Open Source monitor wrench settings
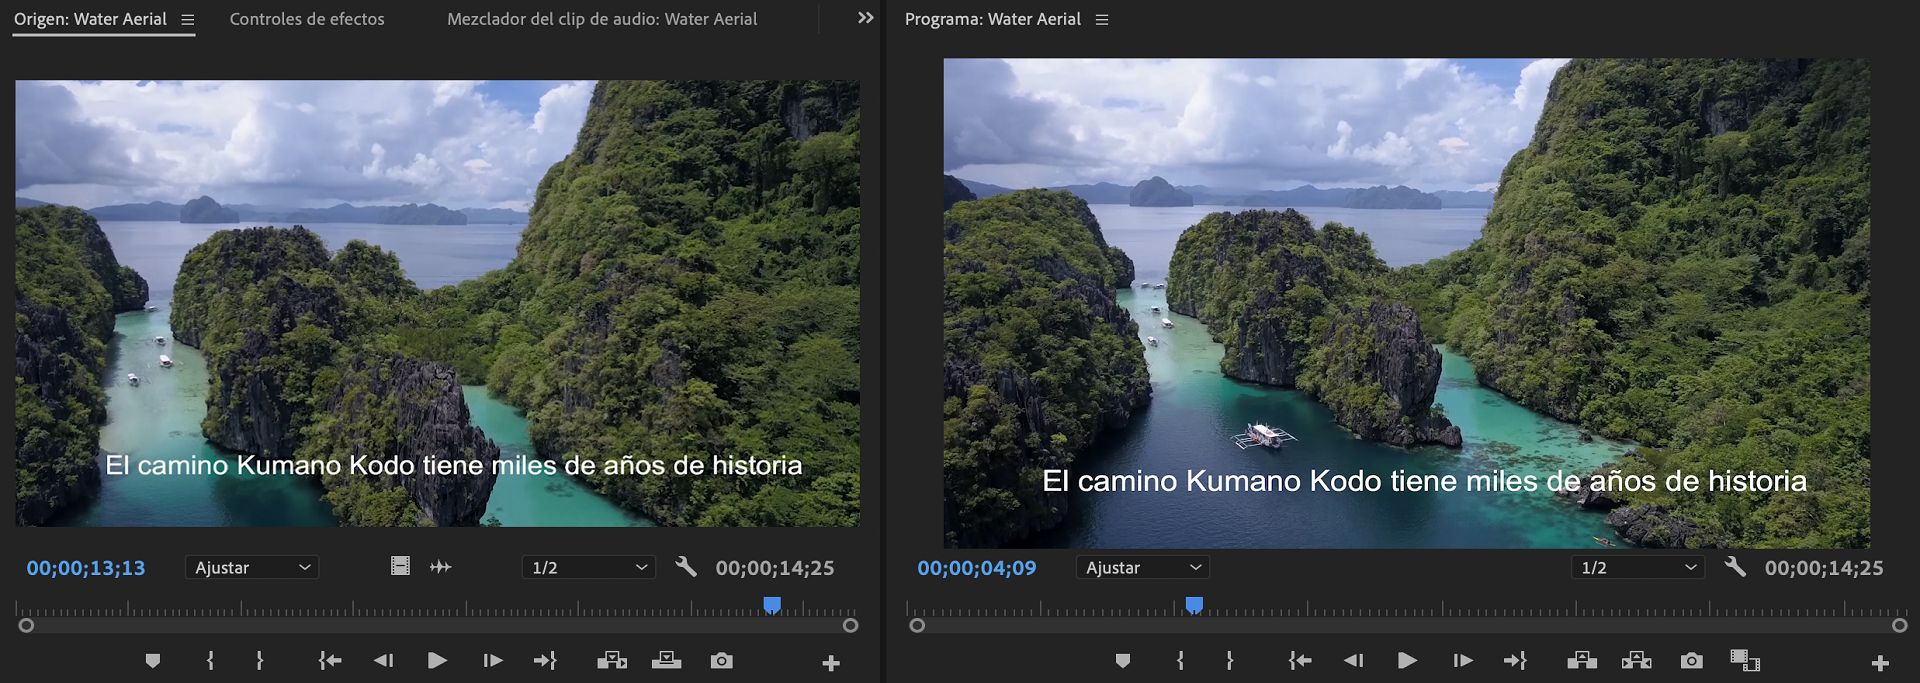The width and height of the screenshot is (1920, 683). tap(685, 567)
